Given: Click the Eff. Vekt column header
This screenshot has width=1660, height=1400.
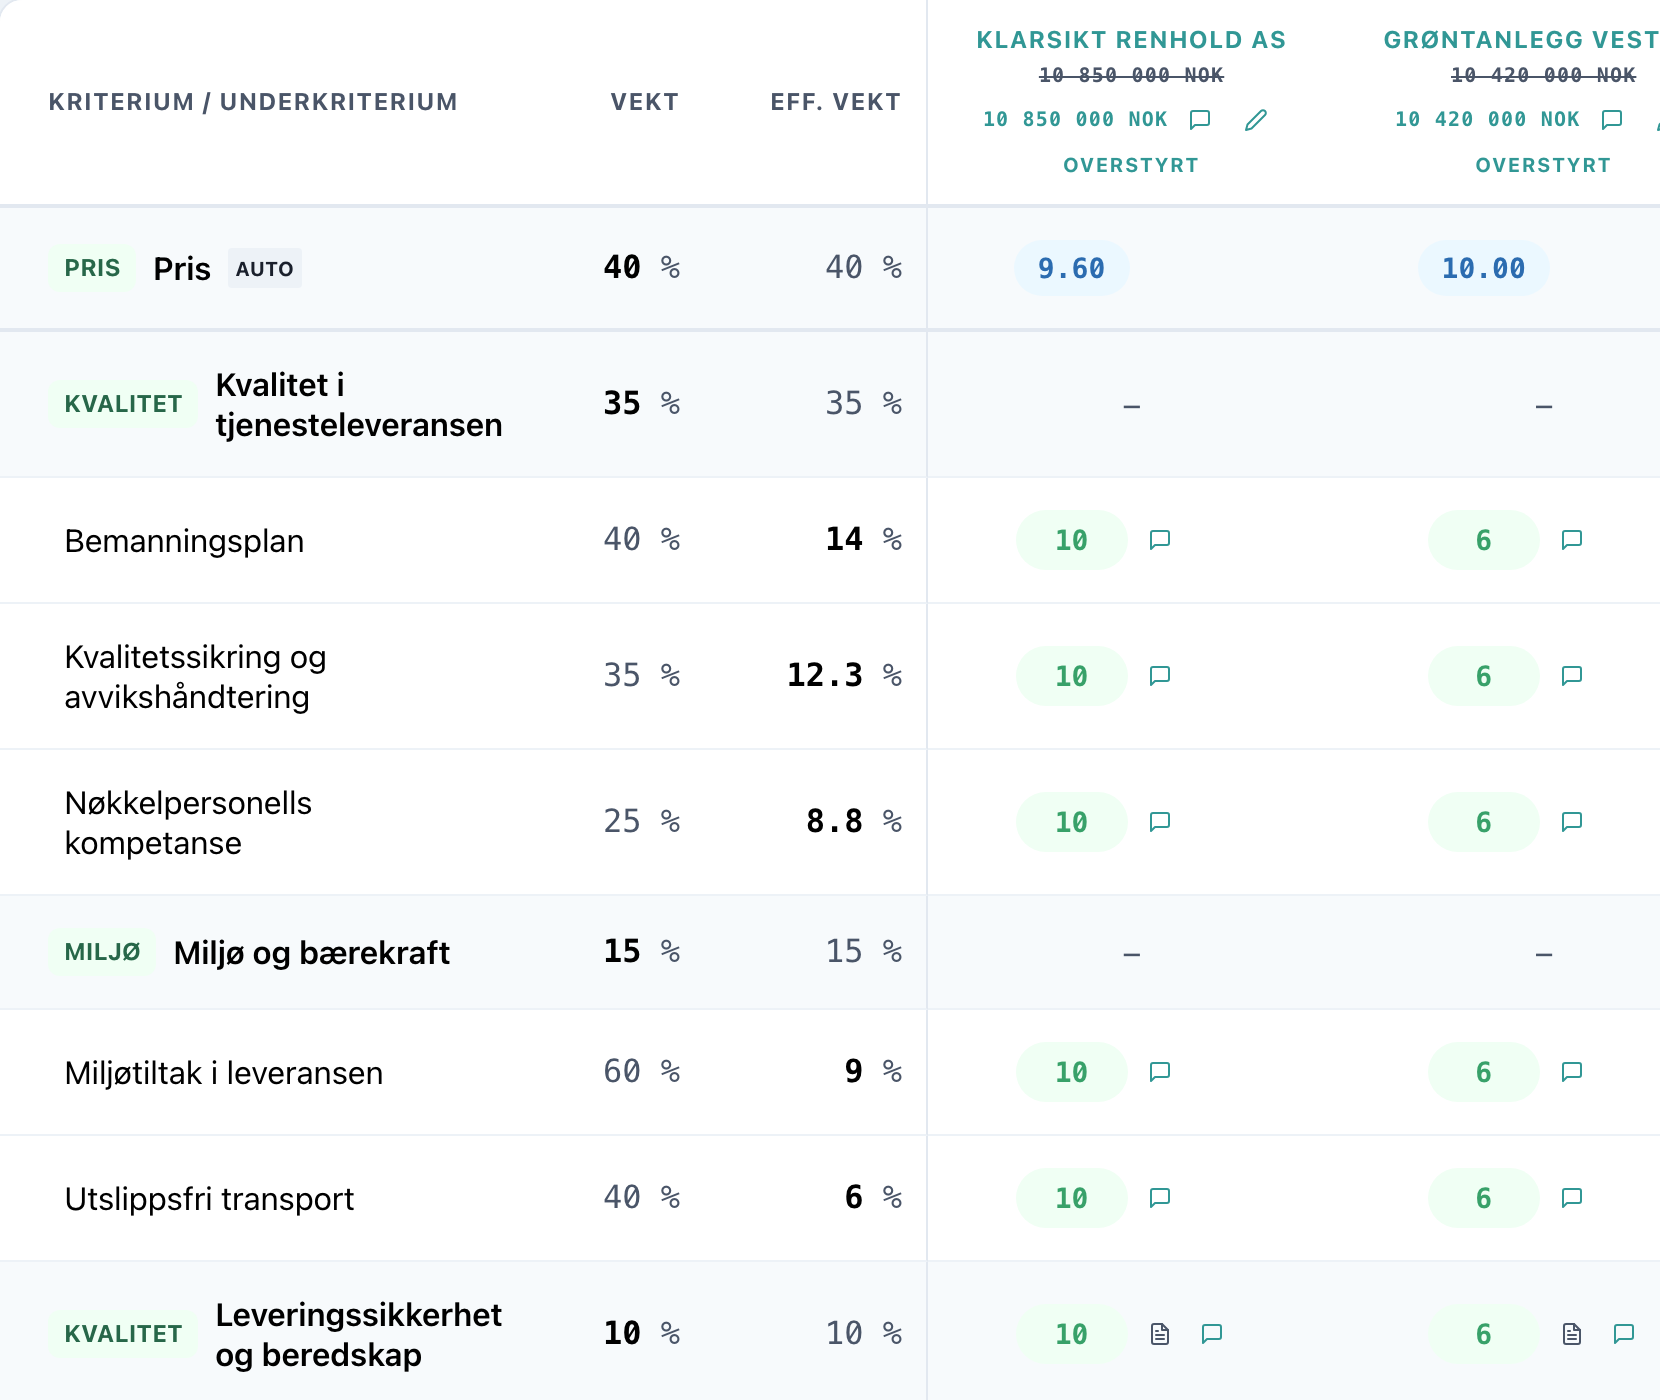Looking at the screenshot, I should click(836, 102).
